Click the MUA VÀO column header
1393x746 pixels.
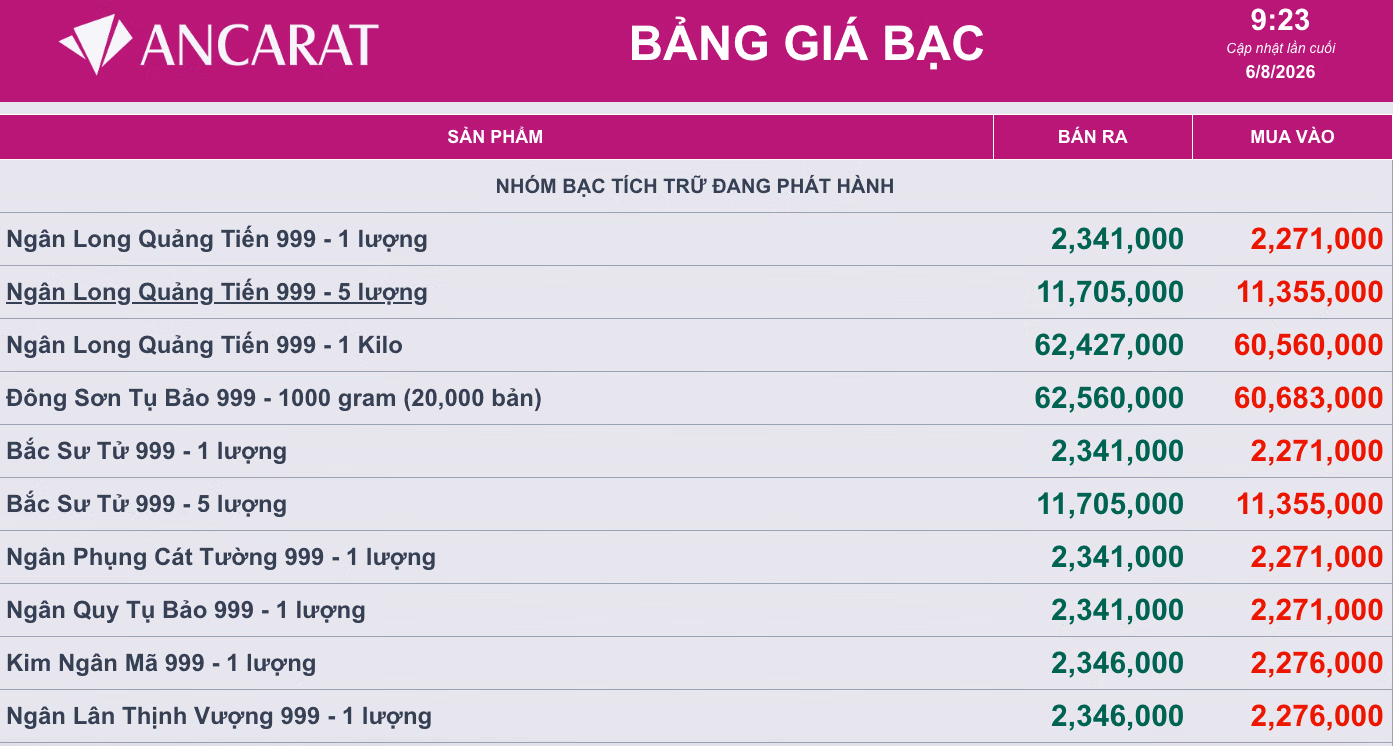[1293, 137]
